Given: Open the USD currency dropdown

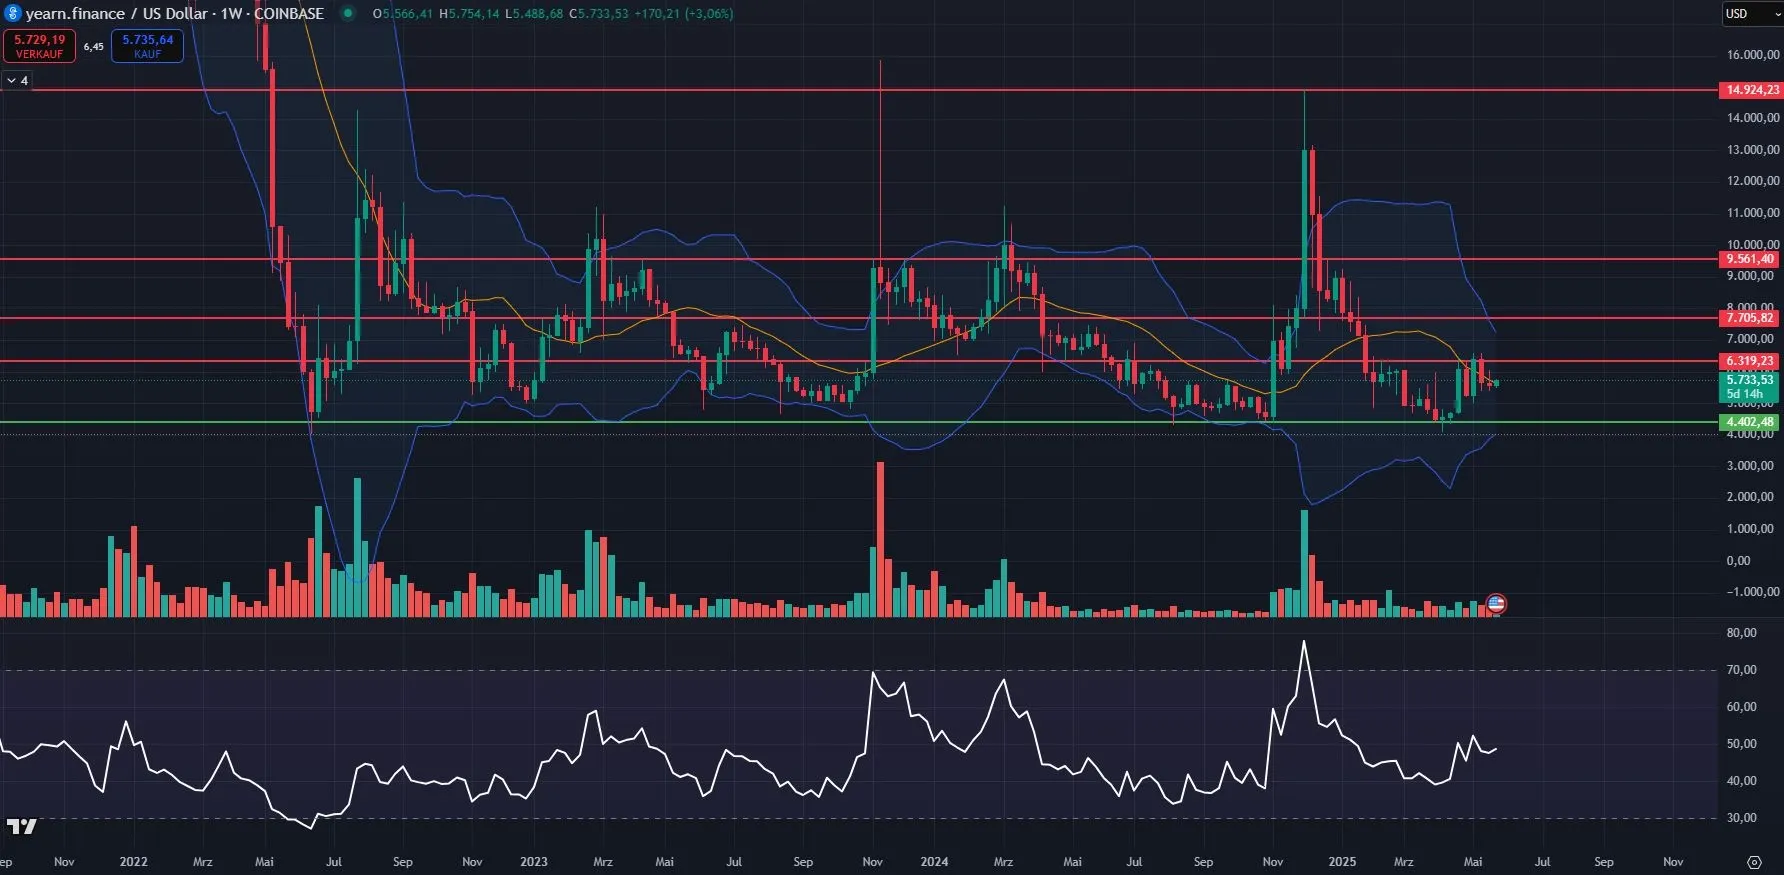Looking at the screenshot, I should 1752,14.
